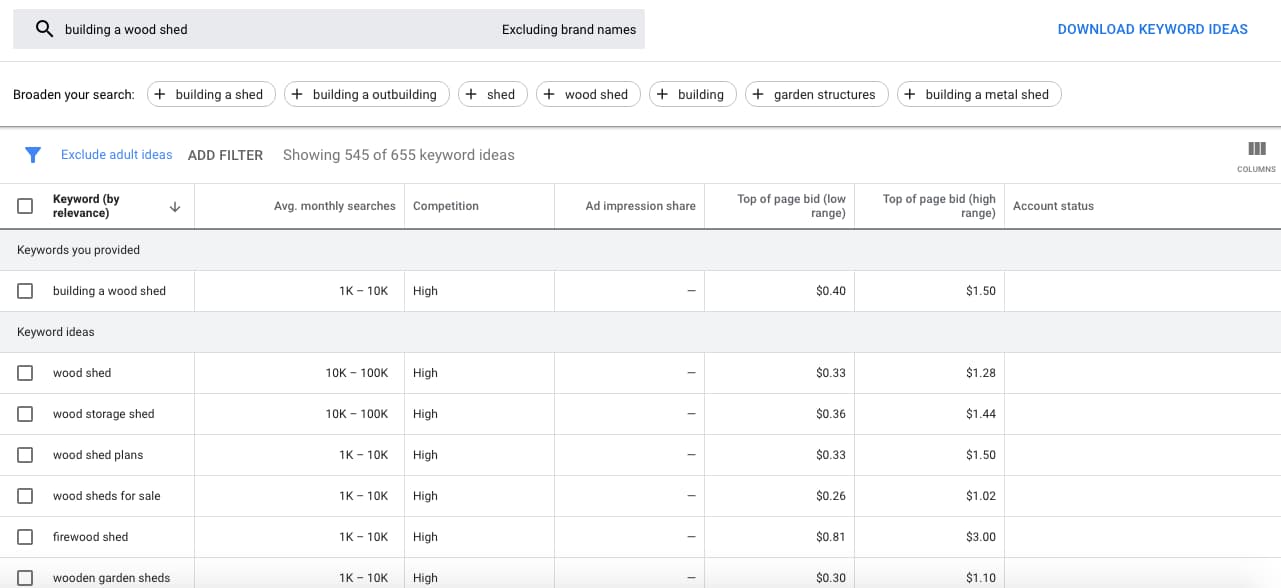Add the 'wood shed' broaden-search chip
Viewport: 1281px width, 588px height.
588,94
